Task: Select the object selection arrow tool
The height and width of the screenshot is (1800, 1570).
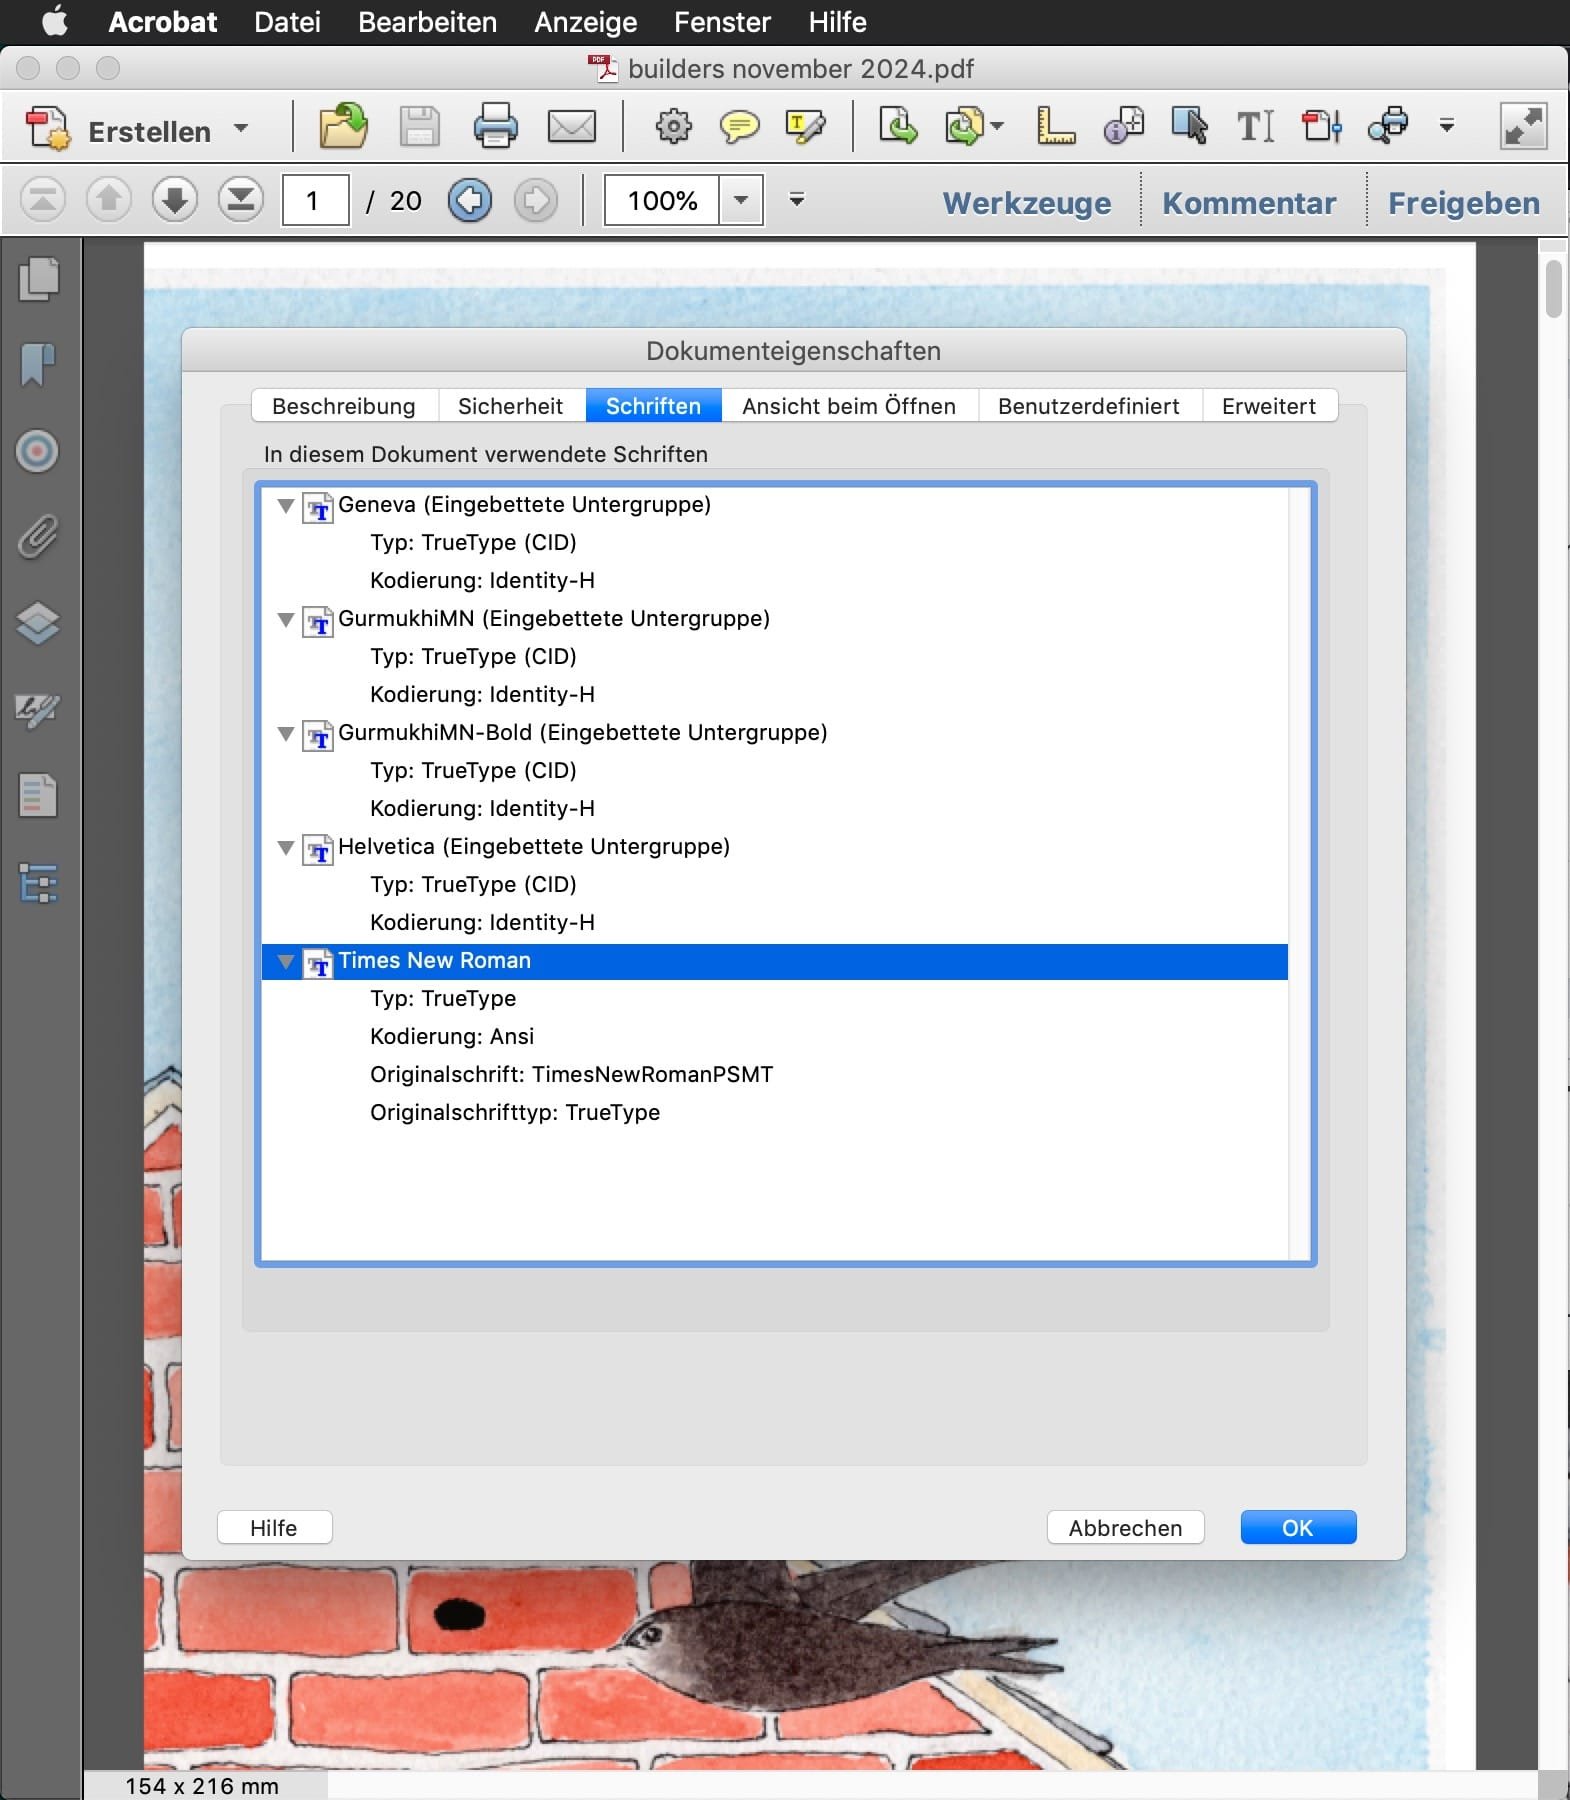Action: pos(1190,127)
